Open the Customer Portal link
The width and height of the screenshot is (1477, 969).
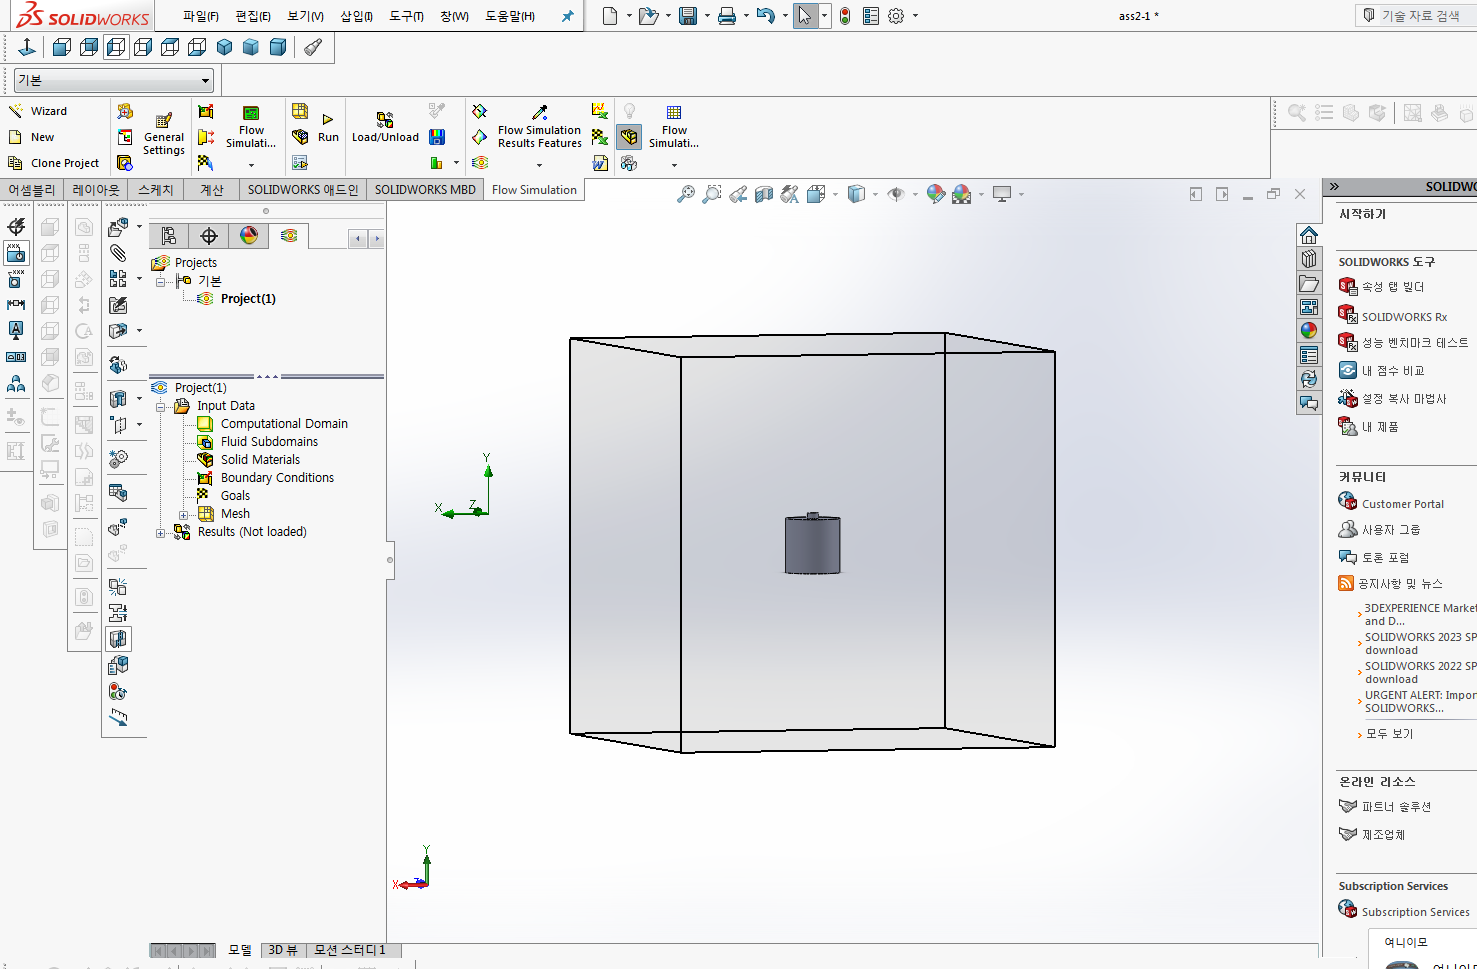pyautogui.click(x=1402, y=504)
